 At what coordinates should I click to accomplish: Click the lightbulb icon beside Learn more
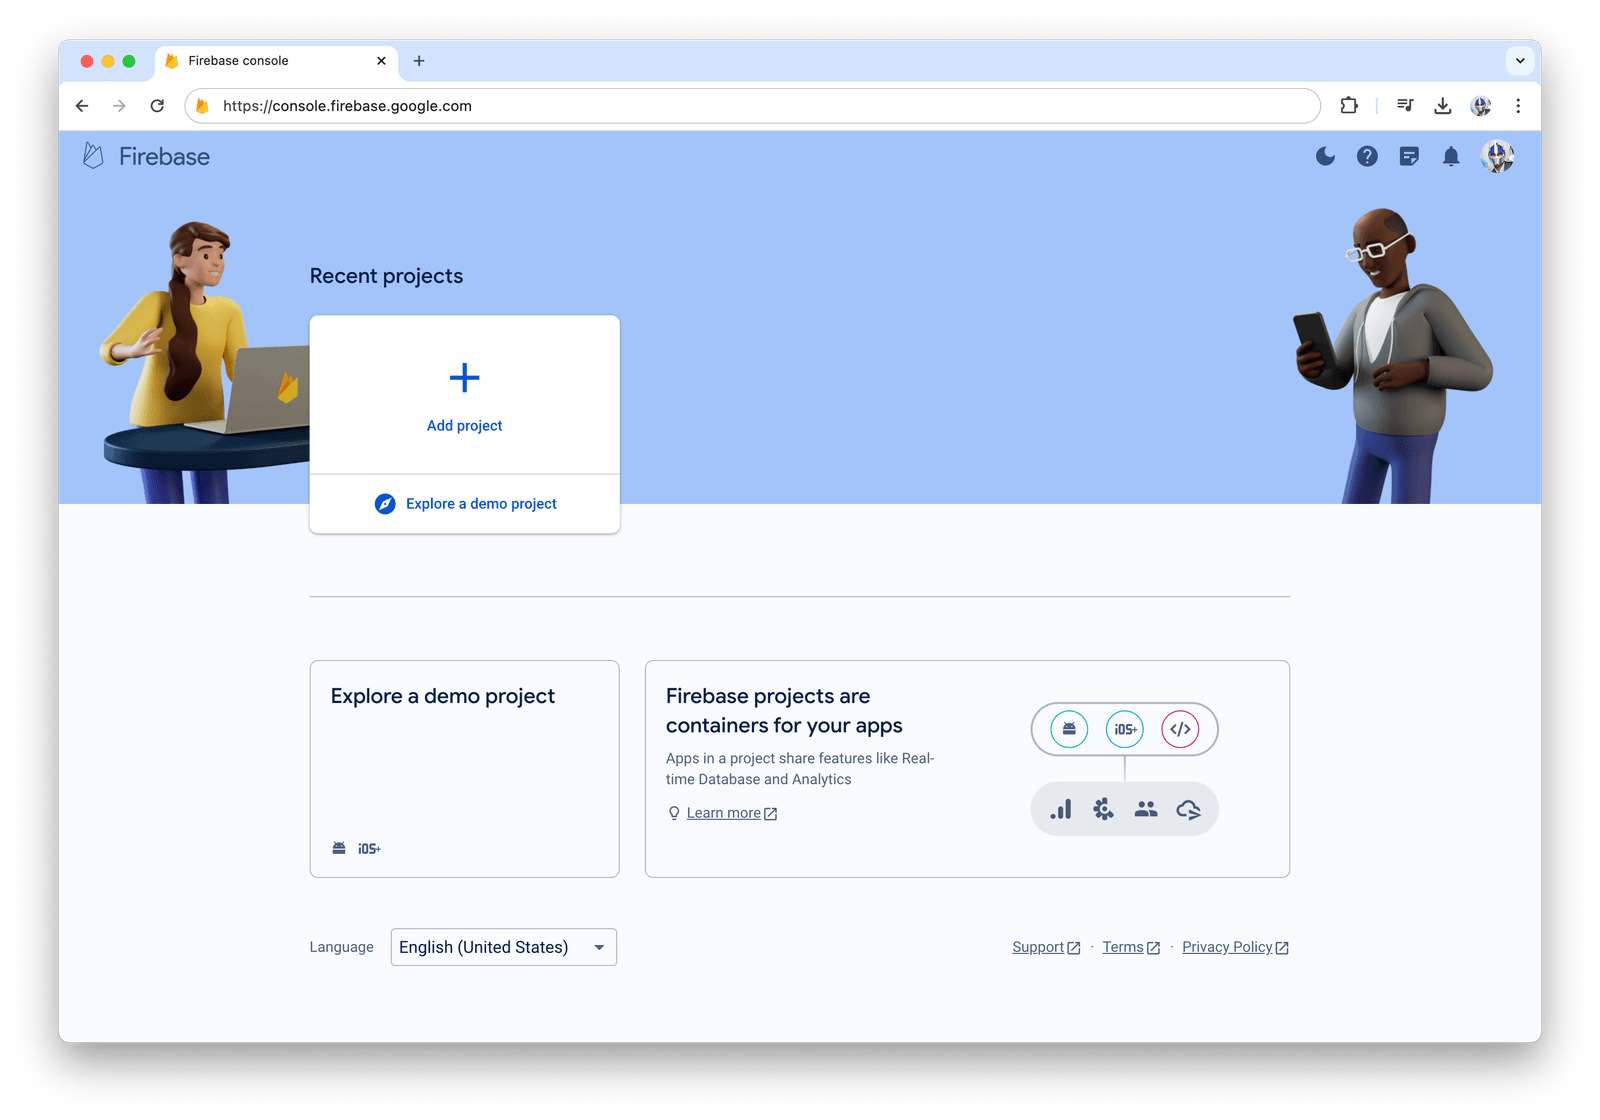(674, 813)
